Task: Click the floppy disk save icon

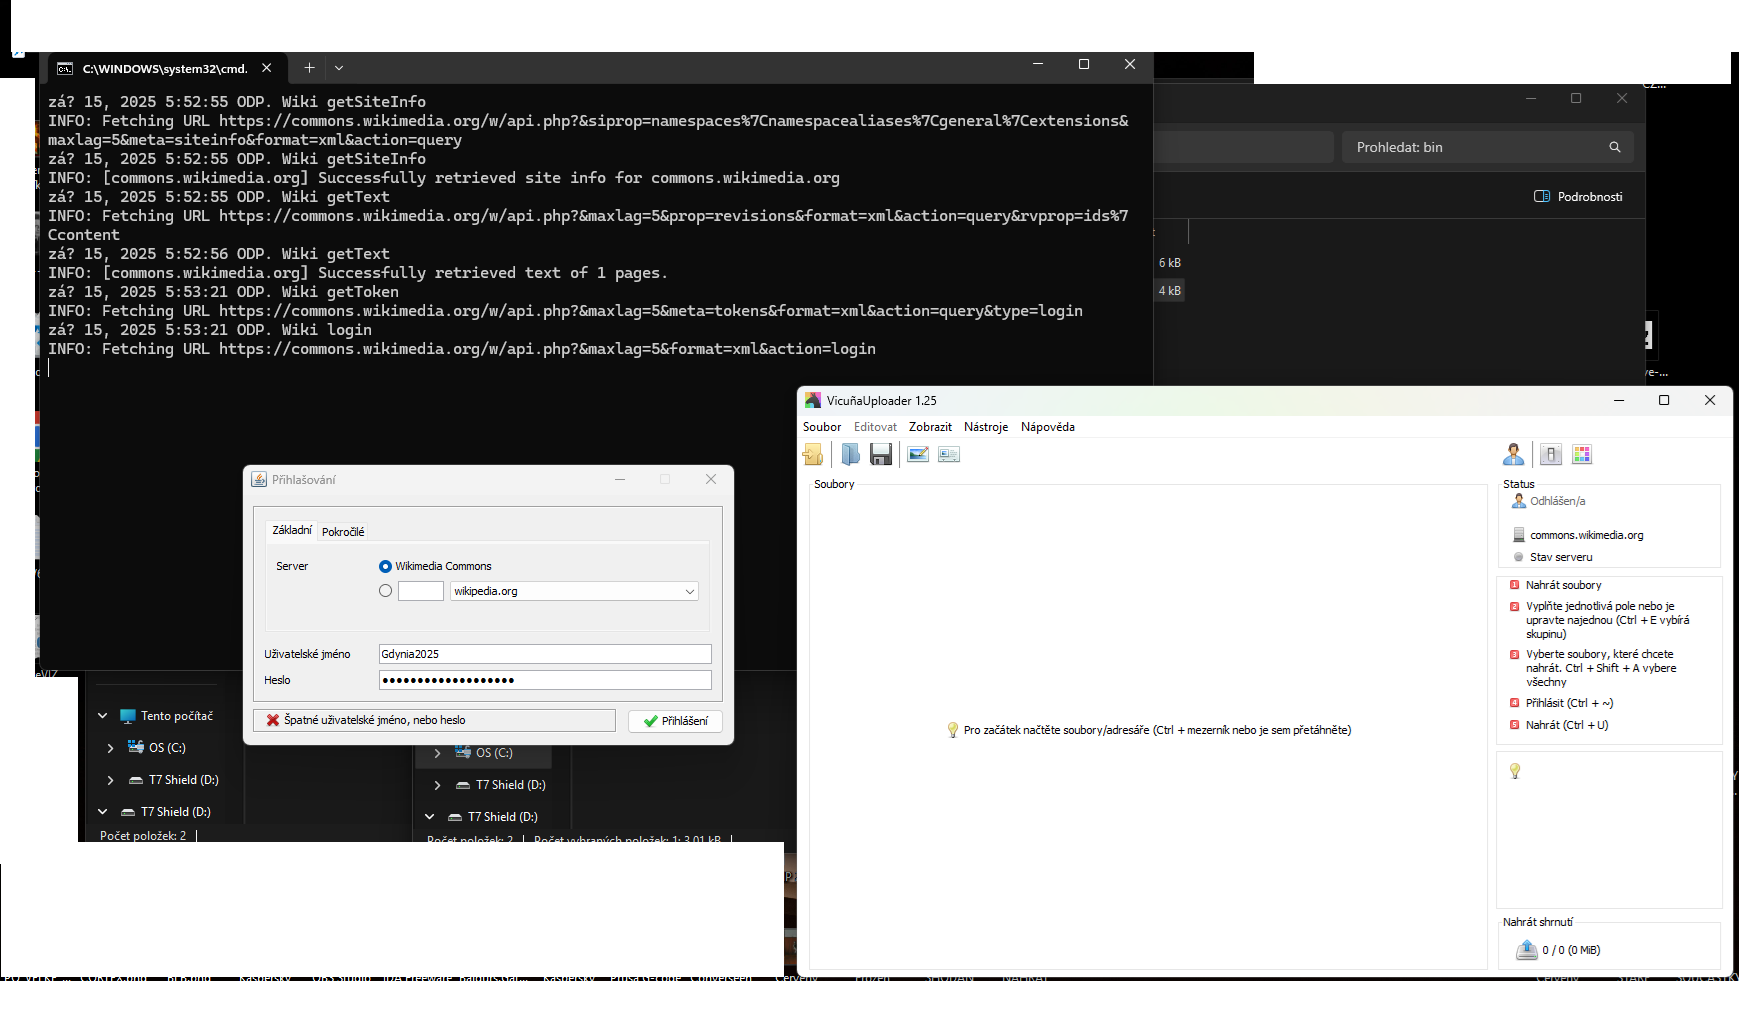Action: 881,455
